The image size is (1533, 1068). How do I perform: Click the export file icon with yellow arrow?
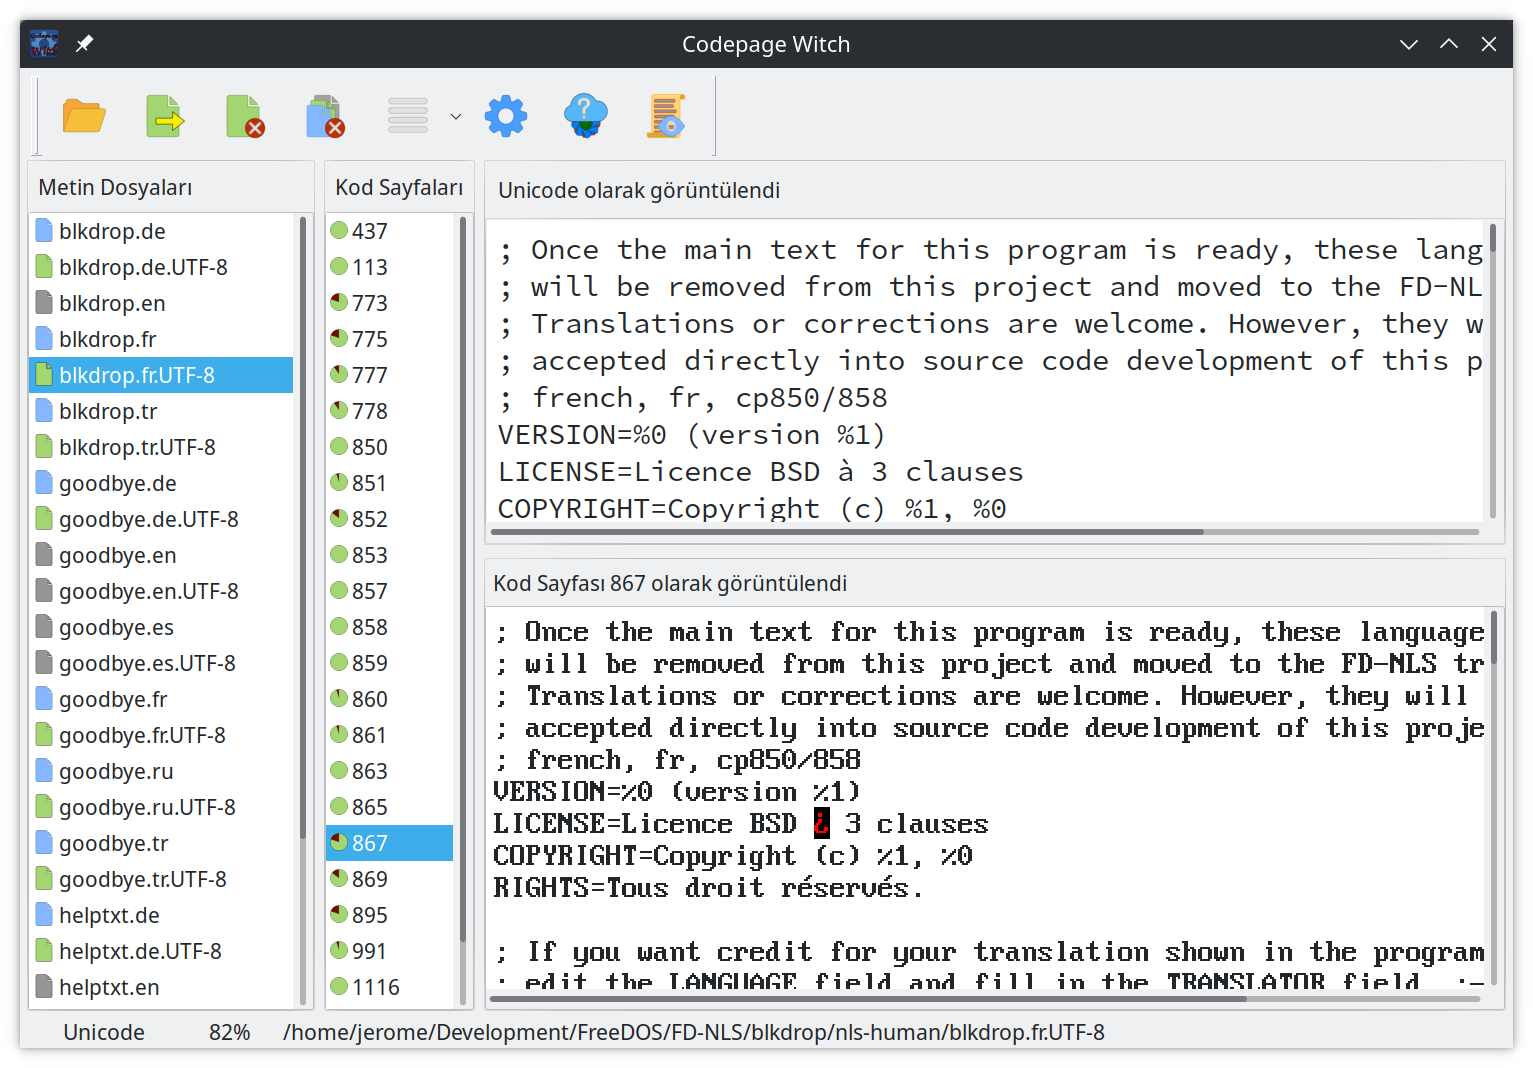tap(165, 117)
